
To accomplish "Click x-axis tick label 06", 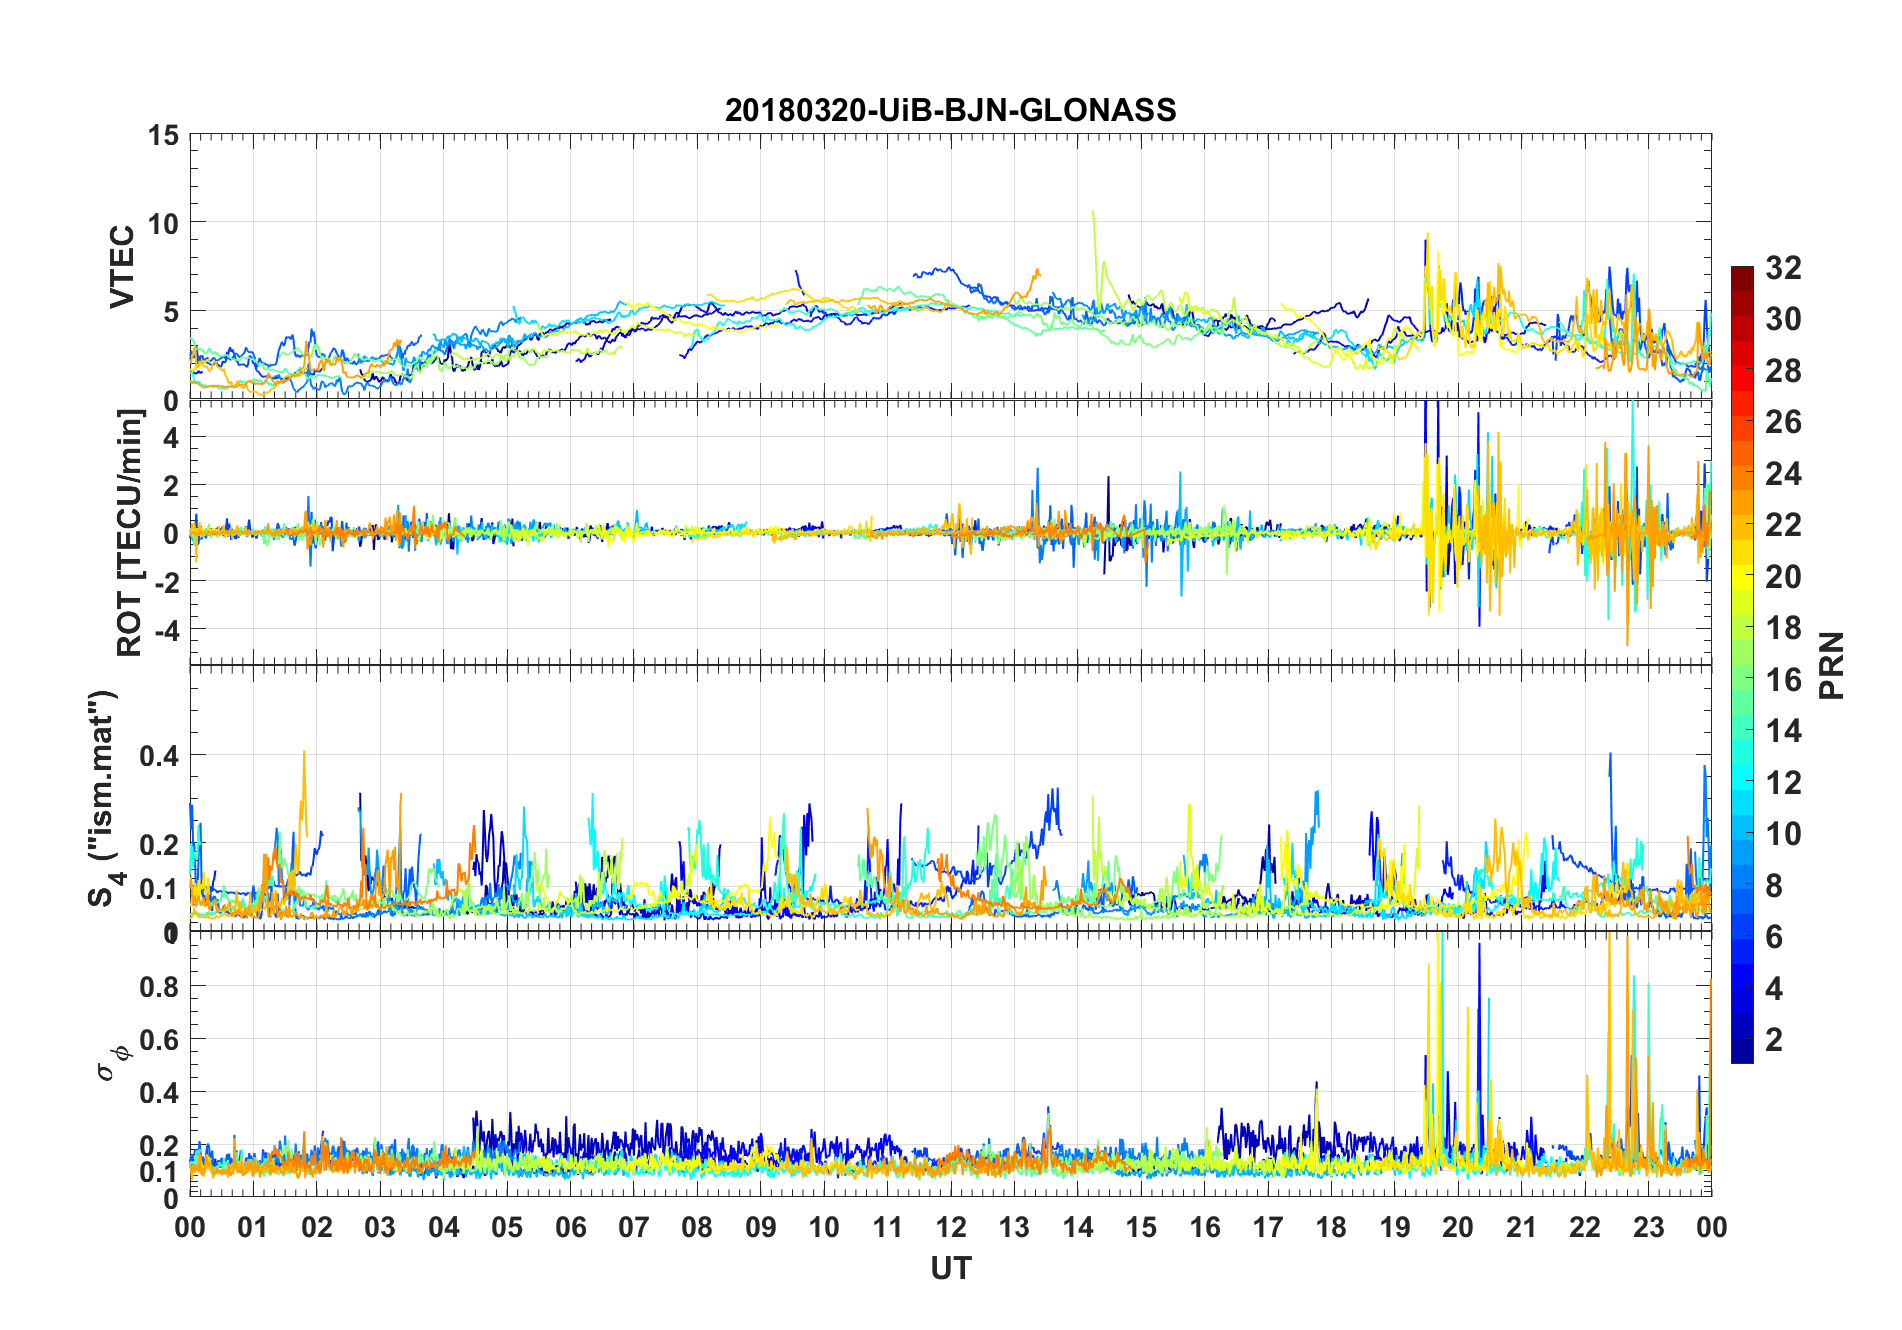I will [x=570, y=1228].
